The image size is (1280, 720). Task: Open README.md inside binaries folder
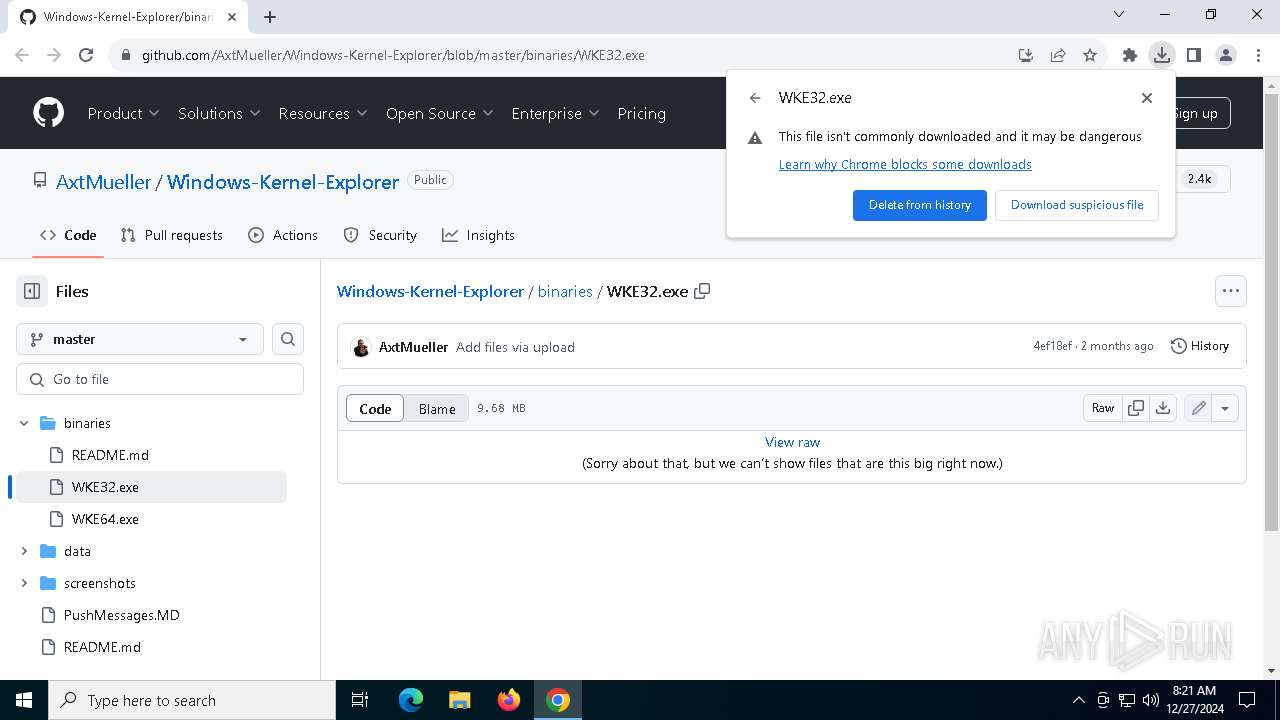110,455
